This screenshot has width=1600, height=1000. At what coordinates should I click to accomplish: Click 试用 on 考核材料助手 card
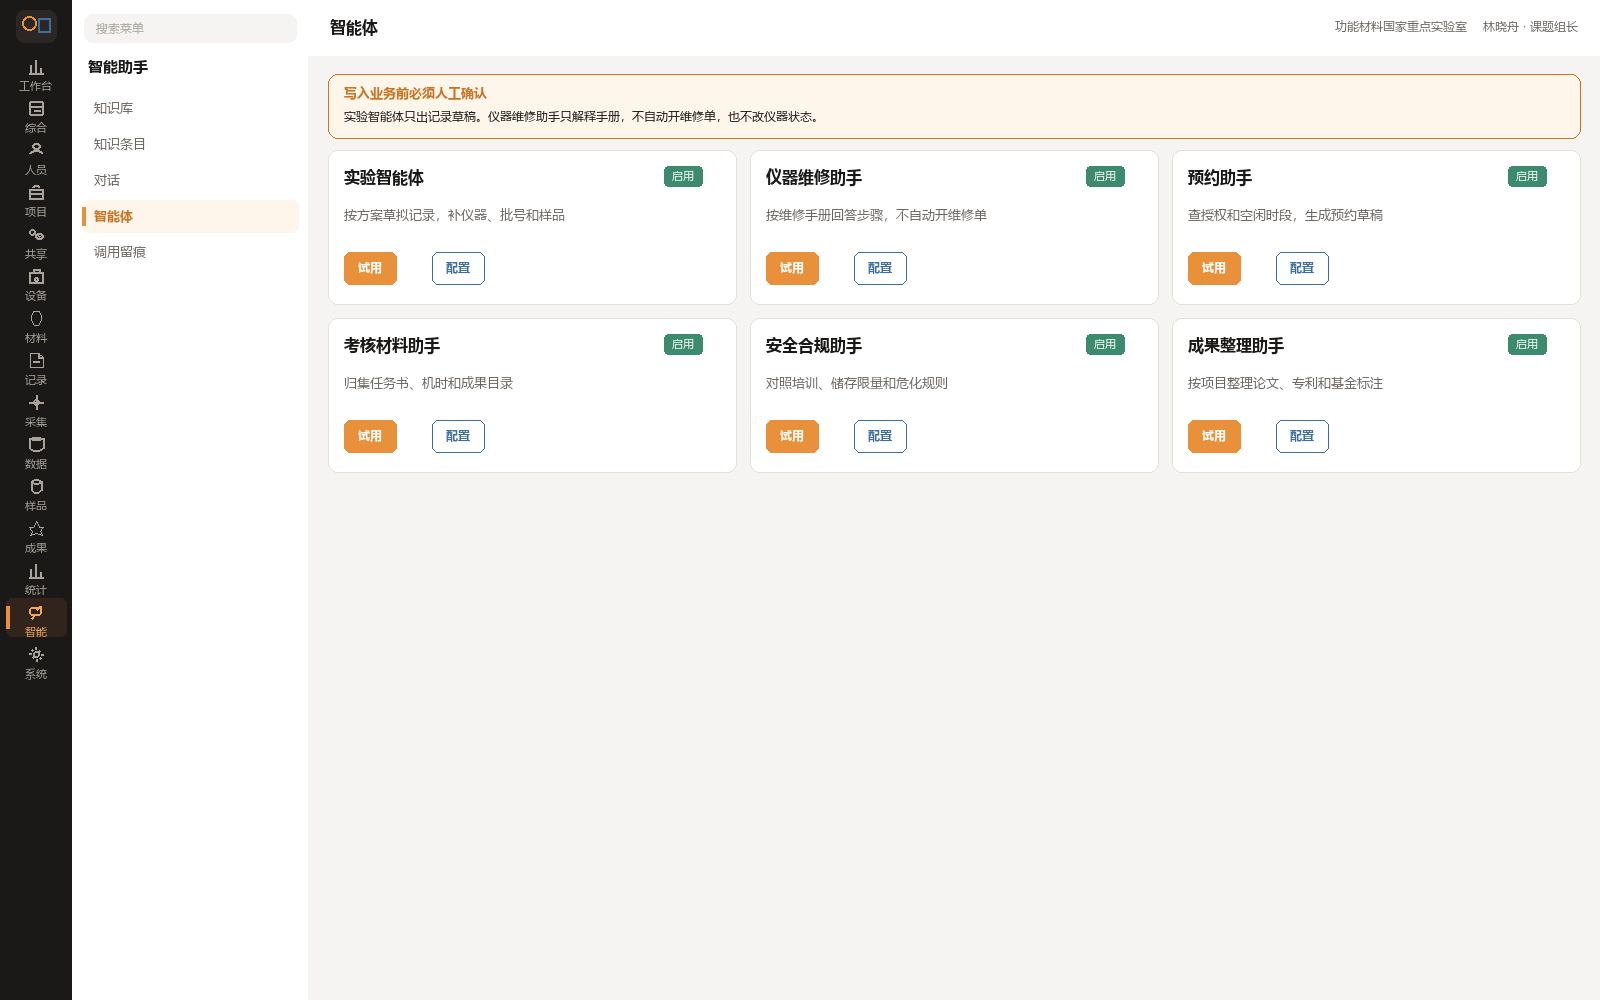pyautogui.click(x=370, y=436)
